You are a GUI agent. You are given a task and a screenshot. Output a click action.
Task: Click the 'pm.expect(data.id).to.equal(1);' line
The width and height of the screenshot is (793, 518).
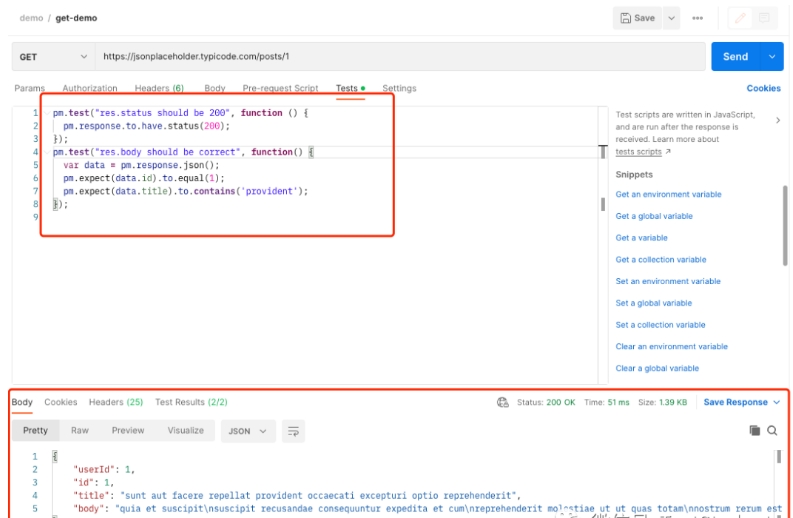point(144,178)
